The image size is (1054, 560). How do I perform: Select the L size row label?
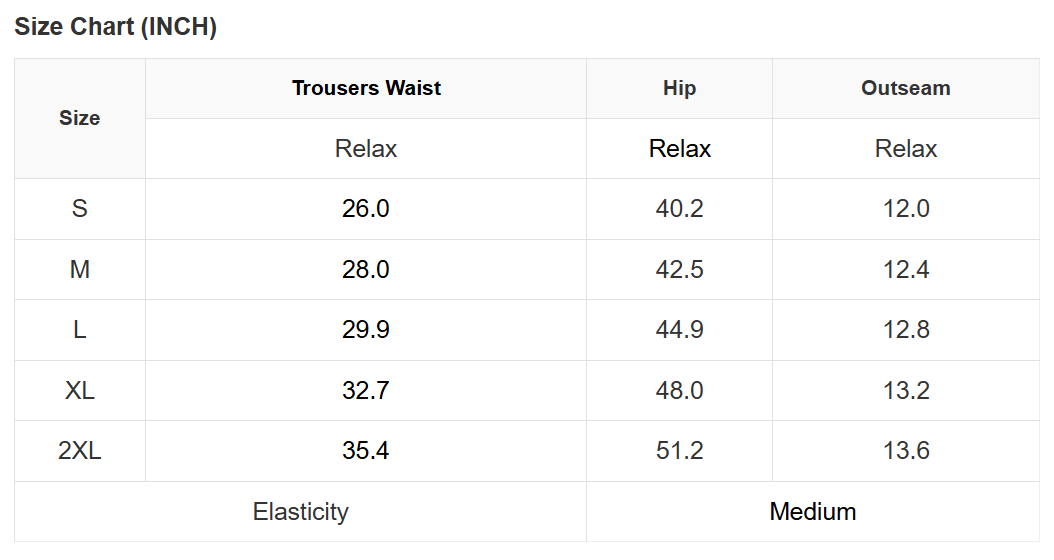point(79,329)
